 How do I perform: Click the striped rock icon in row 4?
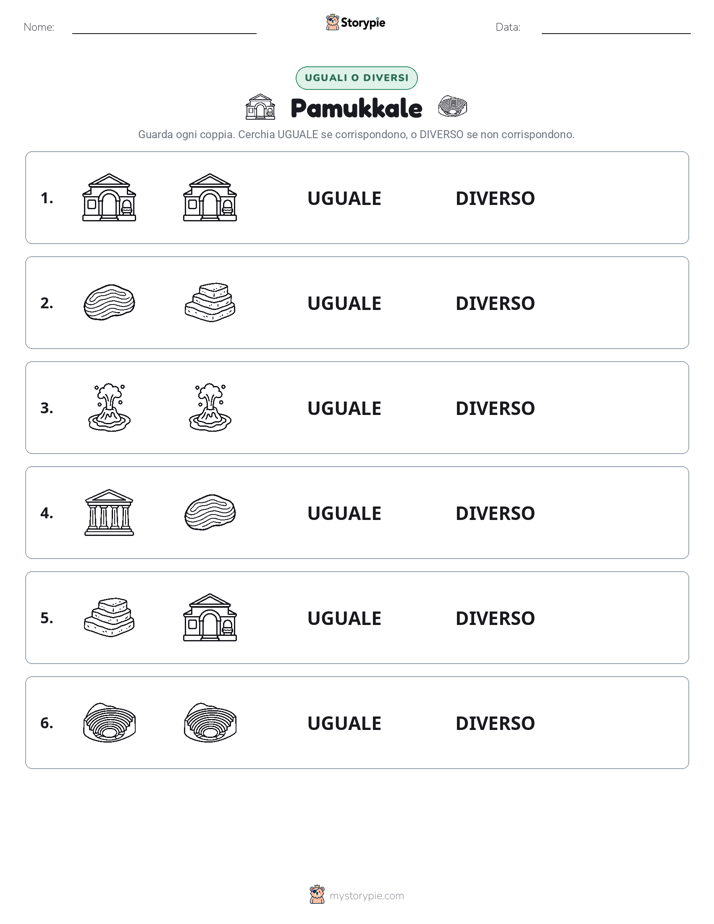coord(210,512)
